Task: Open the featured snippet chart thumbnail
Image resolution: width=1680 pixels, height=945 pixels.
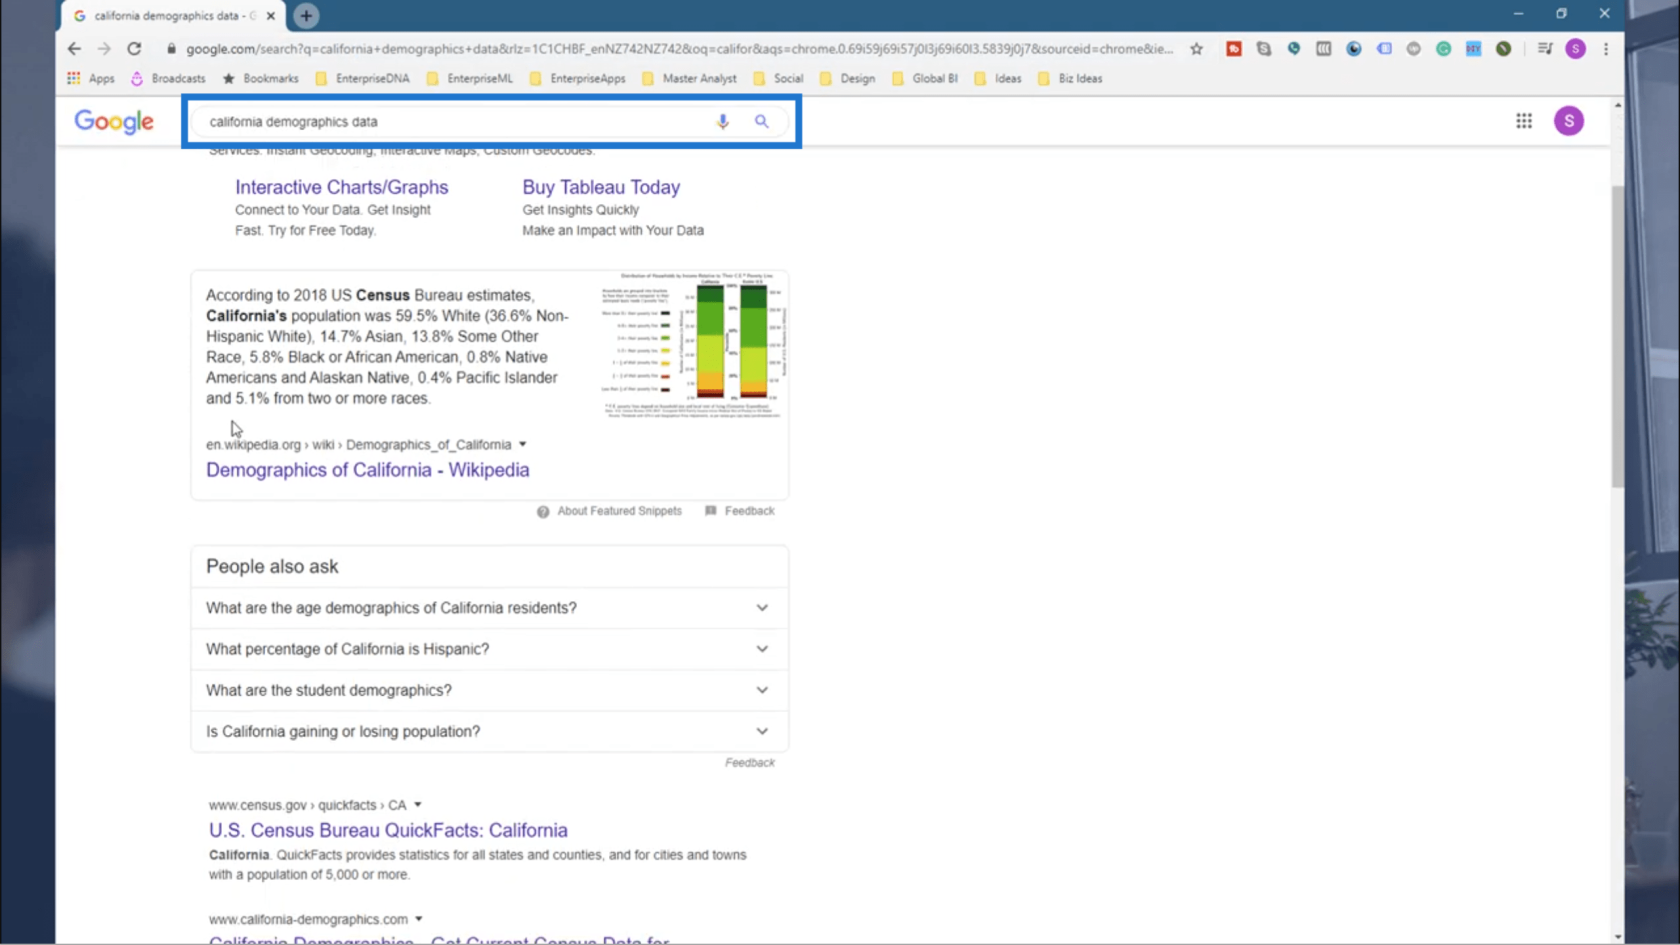Action: click(693, 346)
